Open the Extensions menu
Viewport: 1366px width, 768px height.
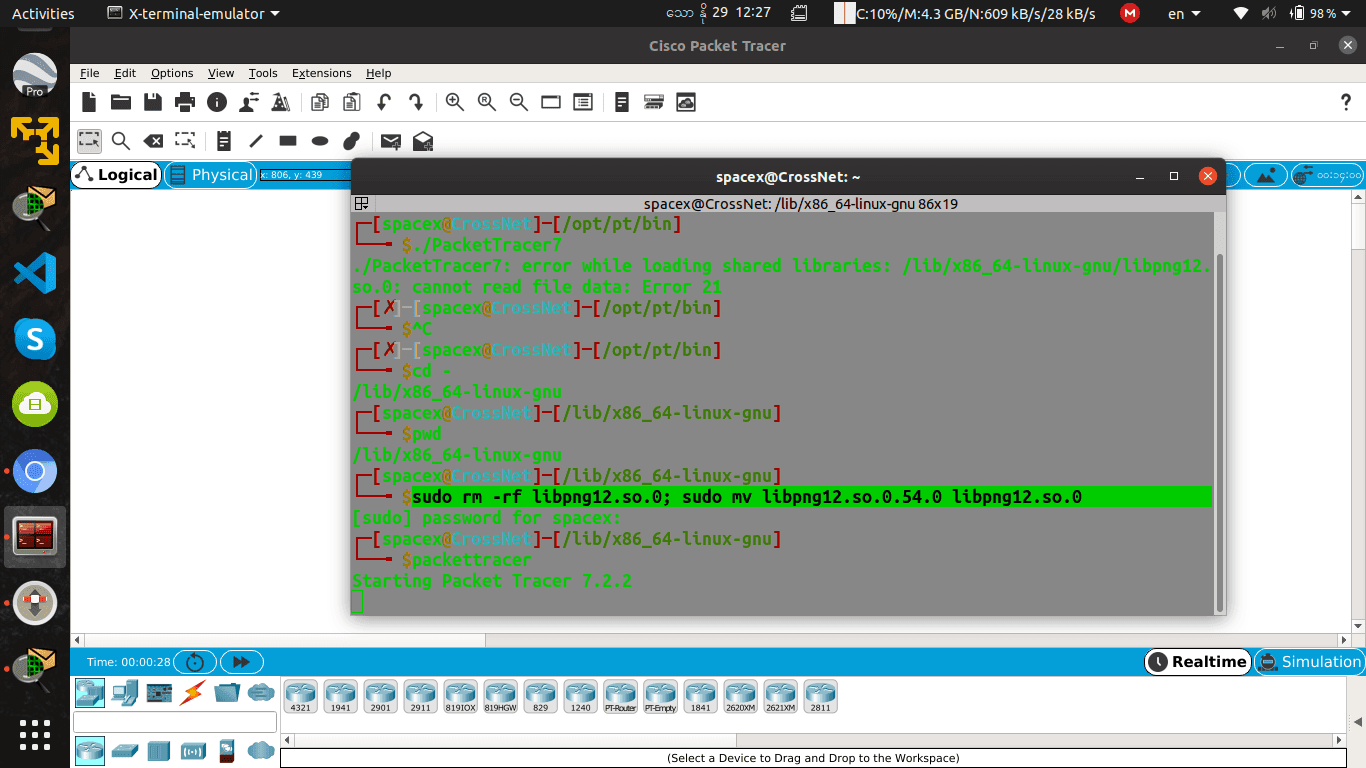pos(322,73)
